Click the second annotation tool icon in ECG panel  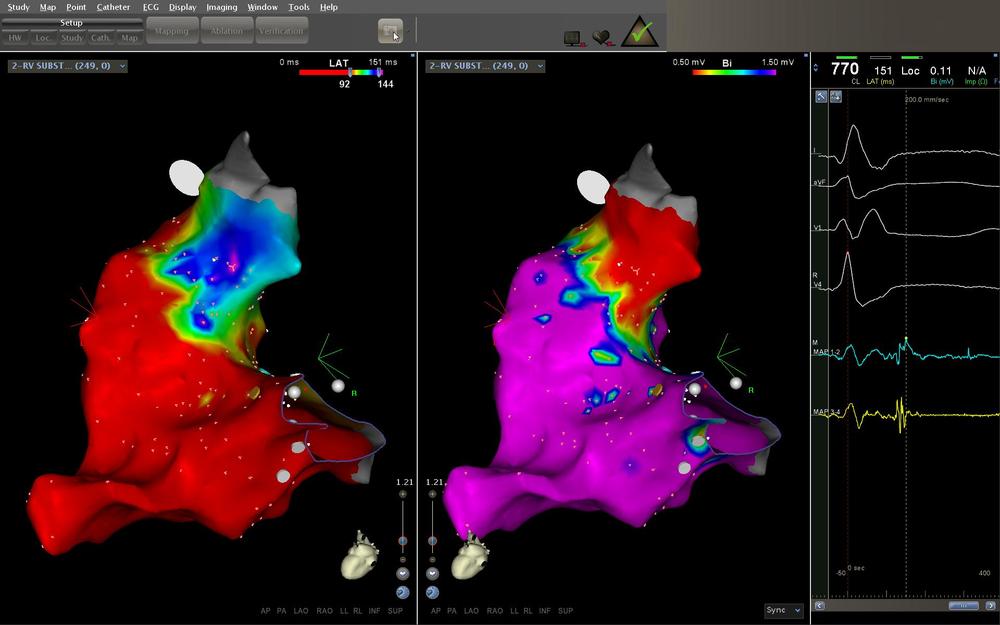pos(836,96)
